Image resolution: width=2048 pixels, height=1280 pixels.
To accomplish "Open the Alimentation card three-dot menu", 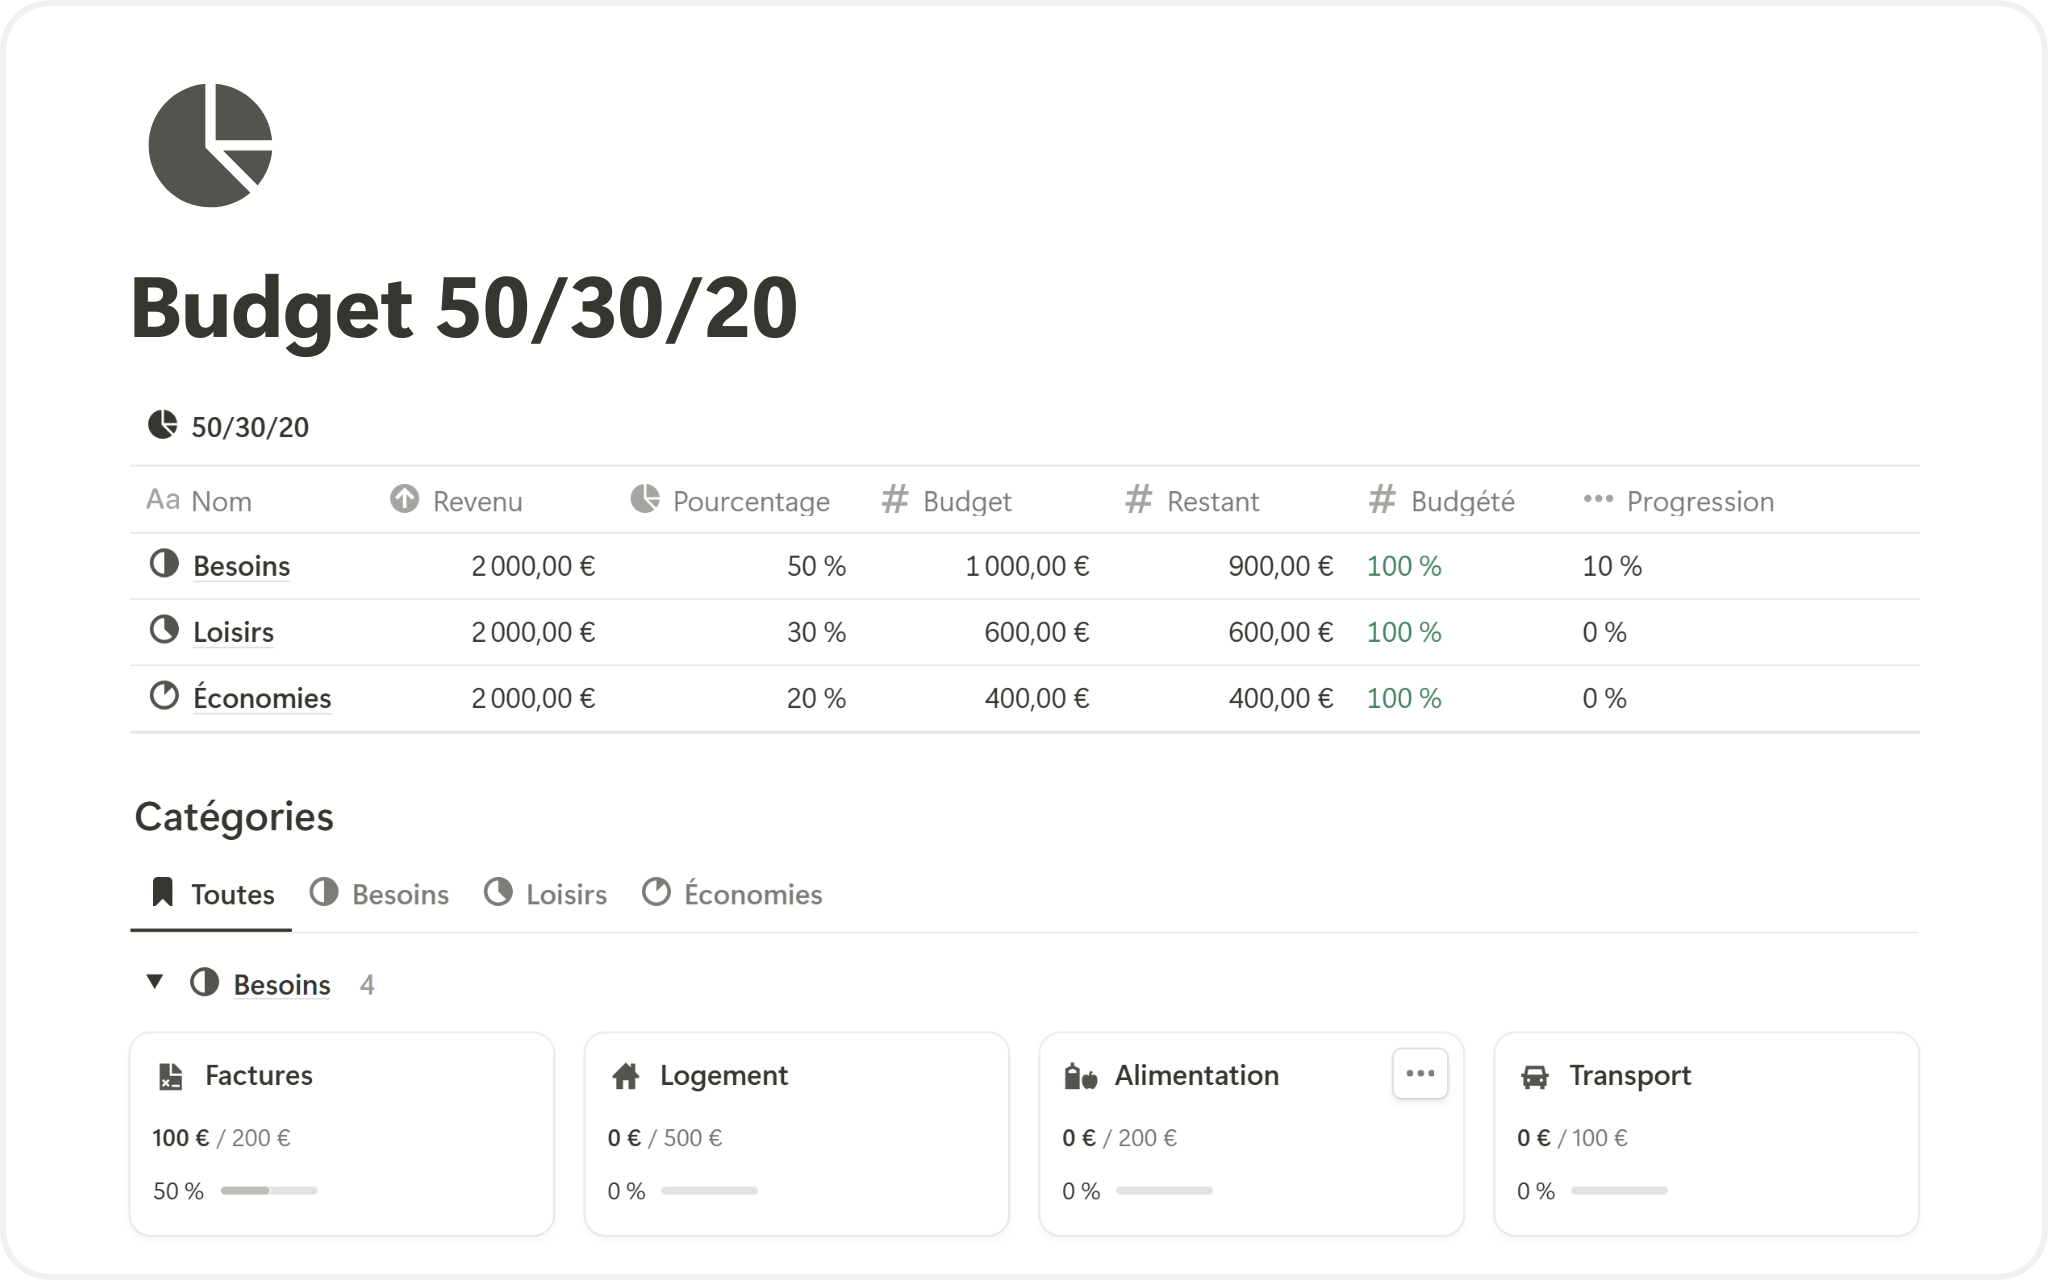I will (x=1419, y=1074).
